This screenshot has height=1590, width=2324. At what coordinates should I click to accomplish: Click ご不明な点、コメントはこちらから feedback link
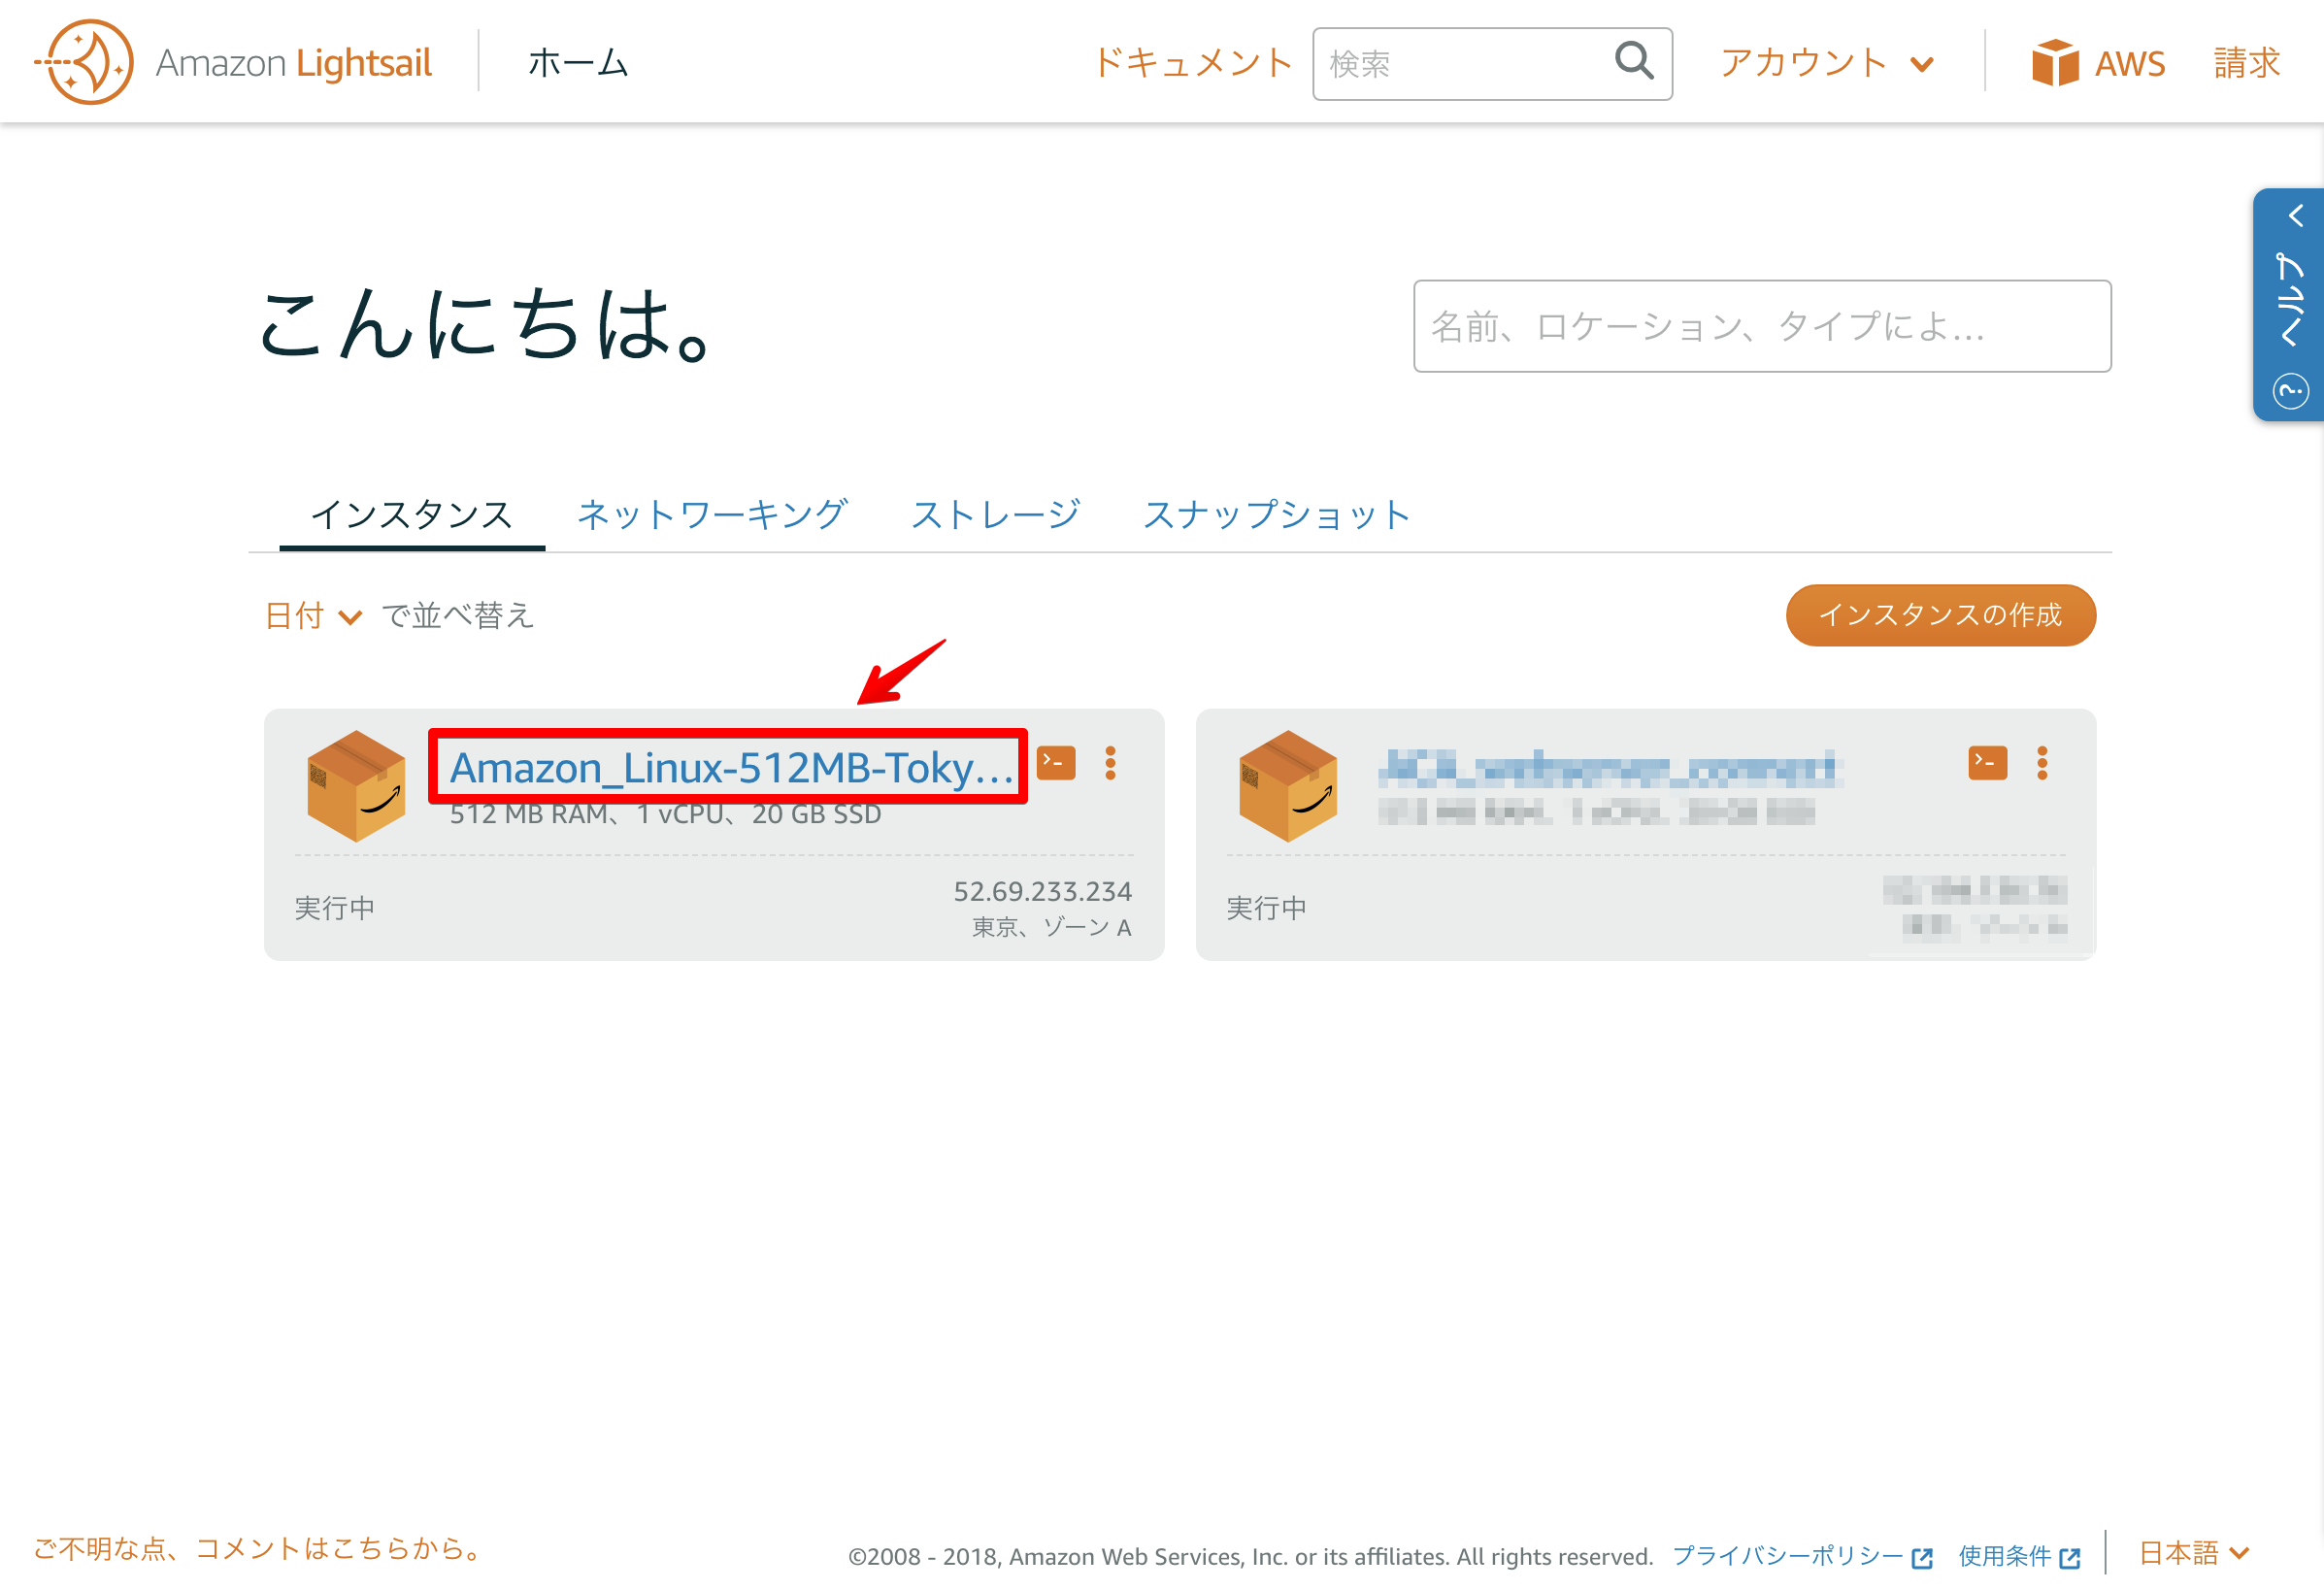coord(259,1548)
